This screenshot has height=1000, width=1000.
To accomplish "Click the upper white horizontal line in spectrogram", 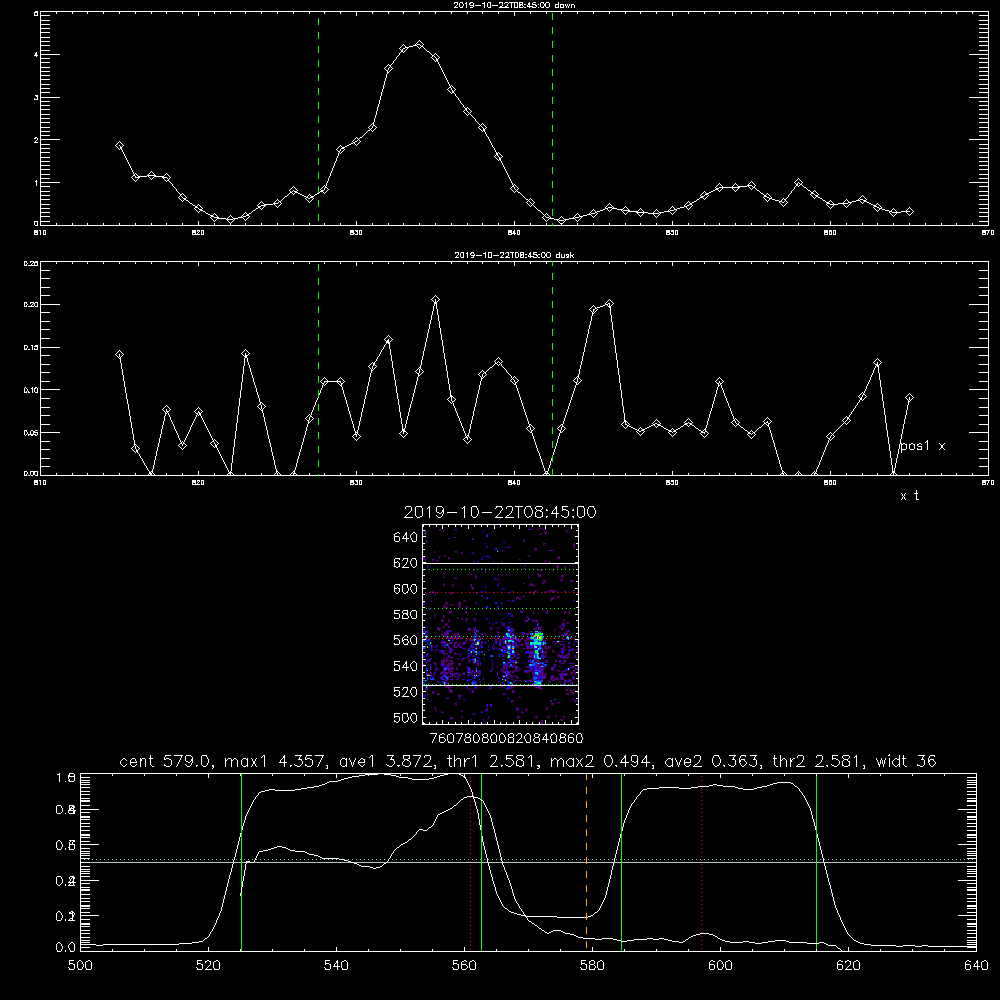I will [501, 563].
